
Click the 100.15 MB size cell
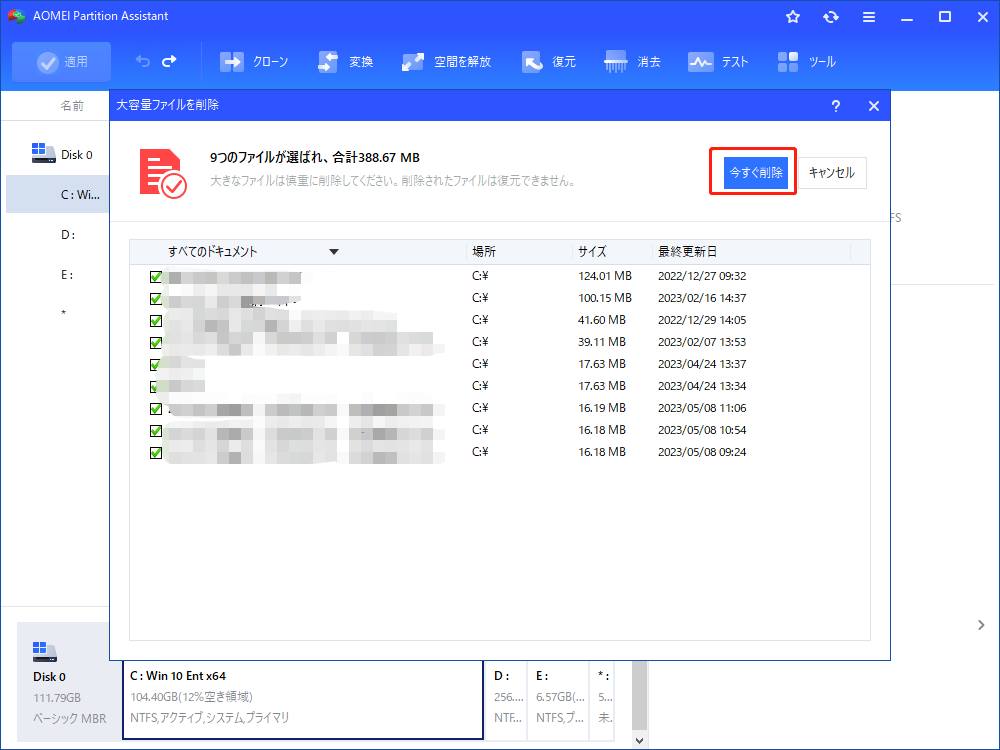pos(605,298)
